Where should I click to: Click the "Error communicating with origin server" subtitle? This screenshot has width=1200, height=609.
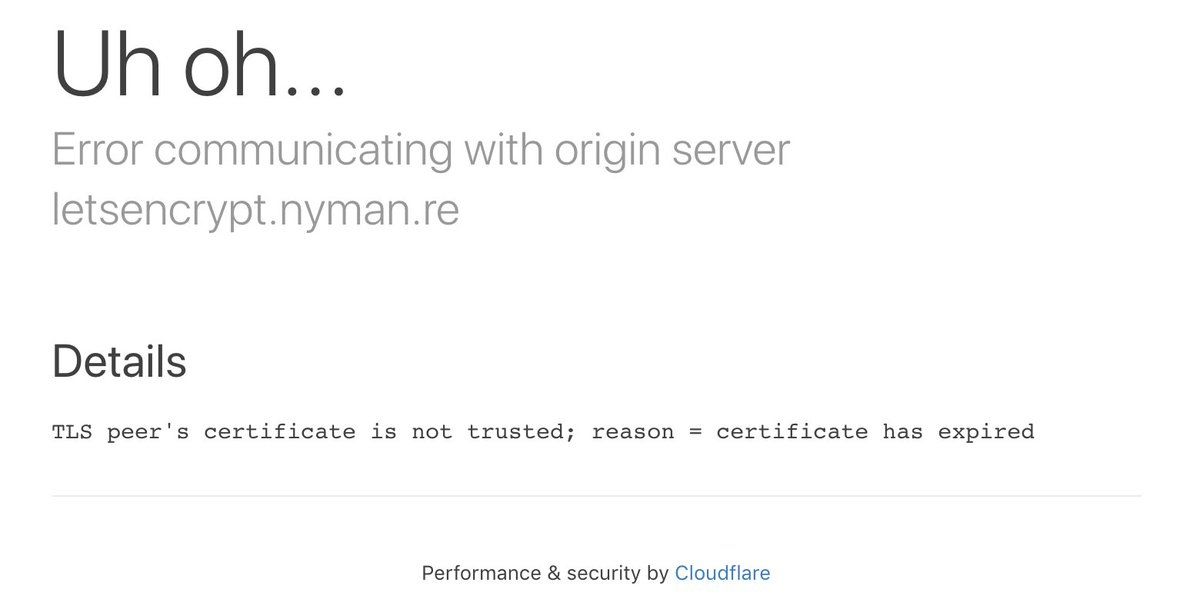coord(420,150)
